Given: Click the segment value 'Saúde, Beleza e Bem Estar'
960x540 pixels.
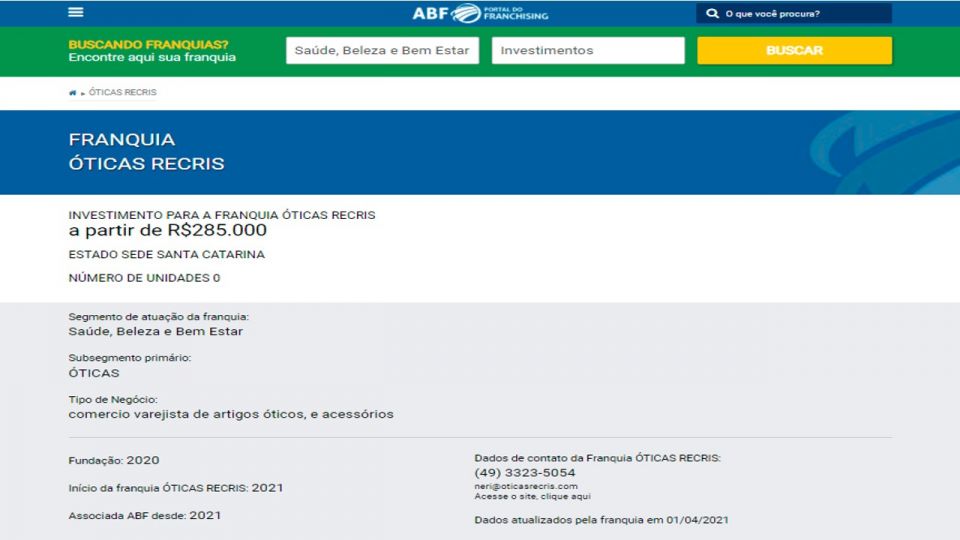Looking at the screenshot, I should (156, 331).
